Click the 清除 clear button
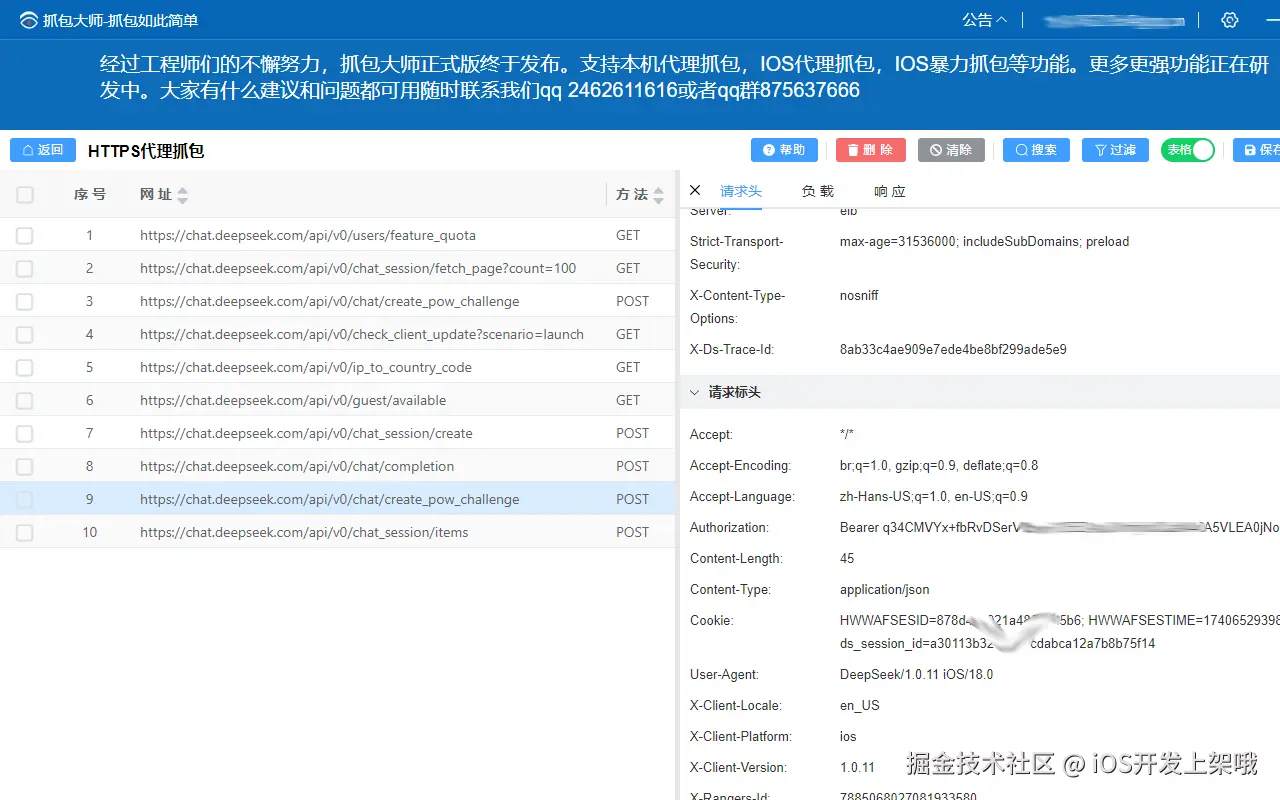1280x800 pixels. 951,150
